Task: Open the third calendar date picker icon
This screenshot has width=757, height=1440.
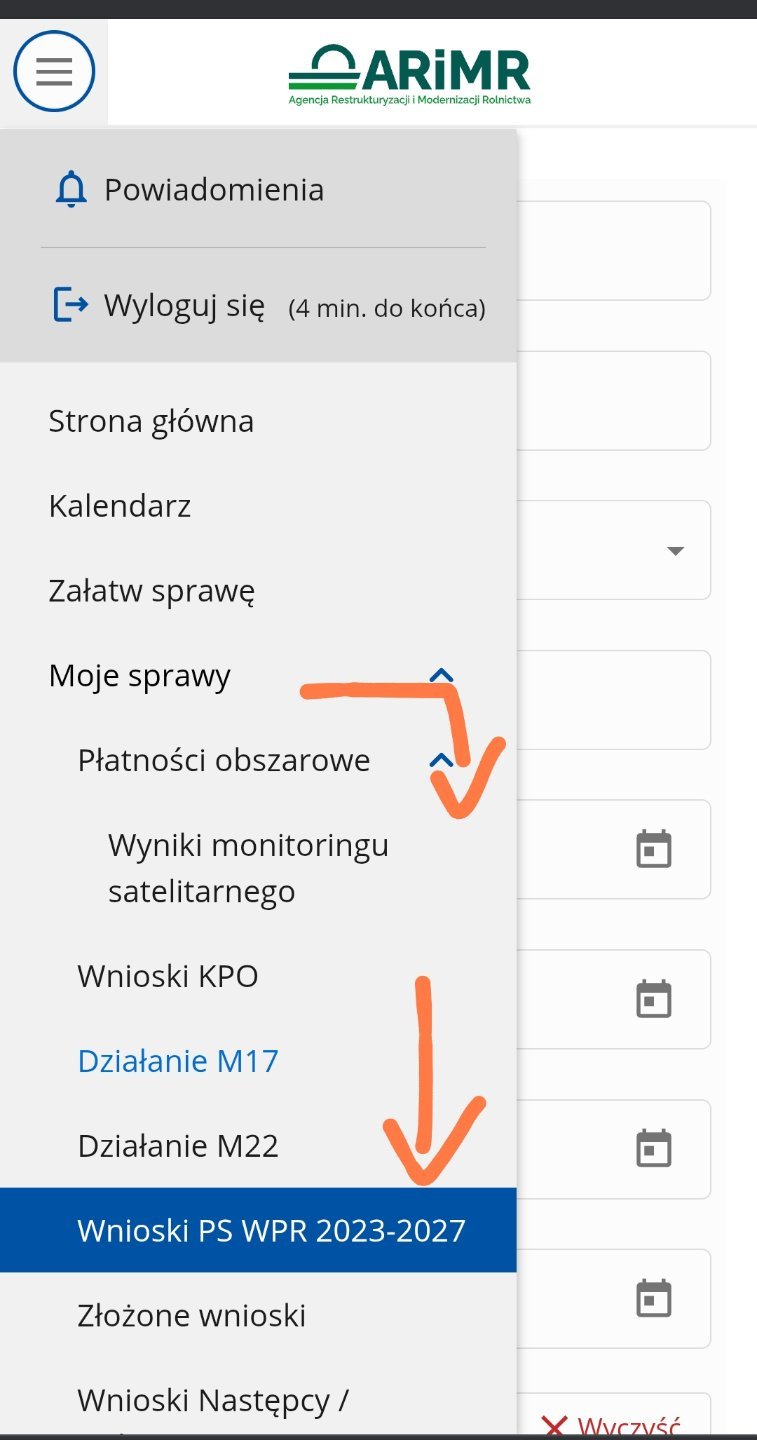Action: point(654,1149)
